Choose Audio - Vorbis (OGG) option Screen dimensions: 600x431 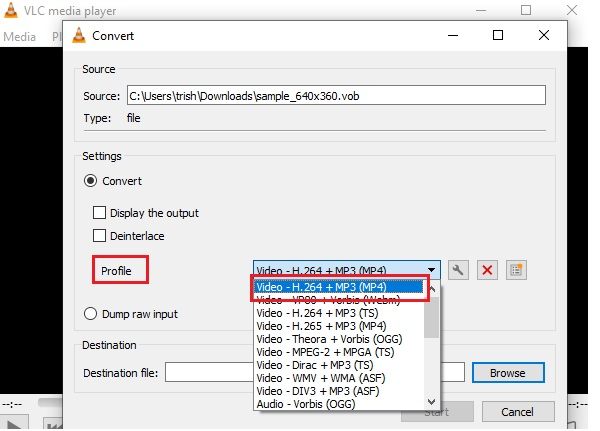click(339, 404)
